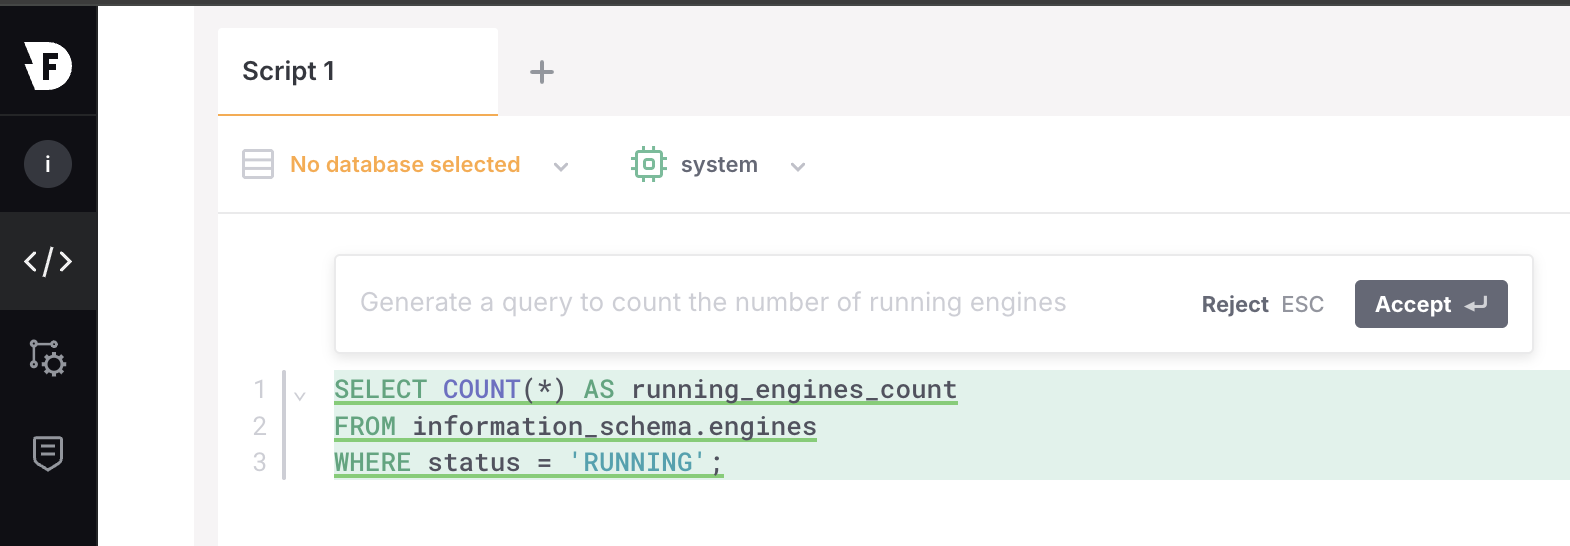The width and height of the screenshot is (1570, 546).
Task: Click the database table icon
Action: [x=258, y=164]
